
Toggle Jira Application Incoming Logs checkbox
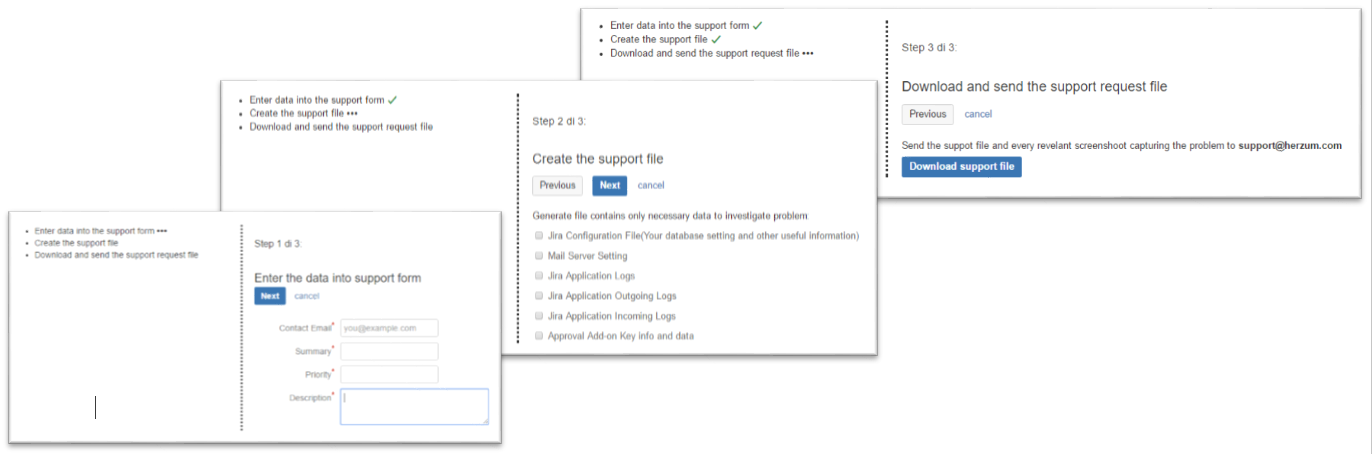tap(539, 316)
